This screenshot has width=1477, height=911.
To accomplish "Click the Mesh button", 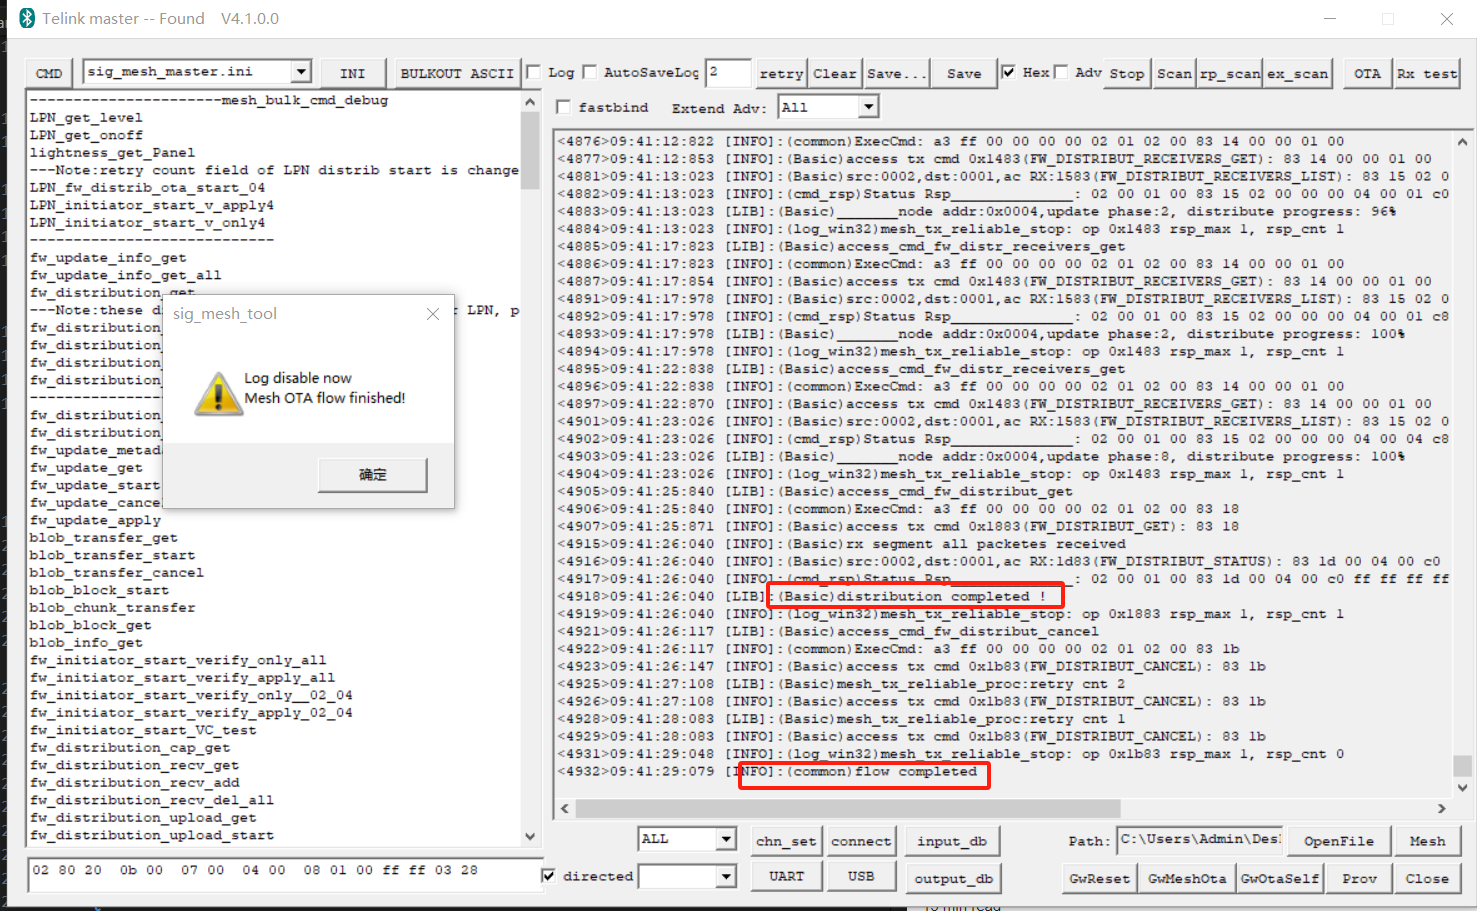I will tap(1427, 841).
